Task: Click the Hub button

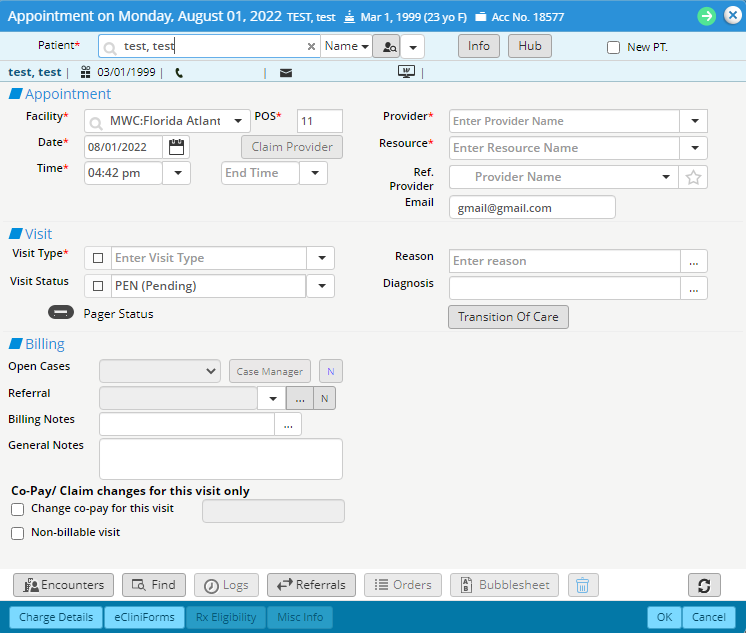Action: click(529, 46)
